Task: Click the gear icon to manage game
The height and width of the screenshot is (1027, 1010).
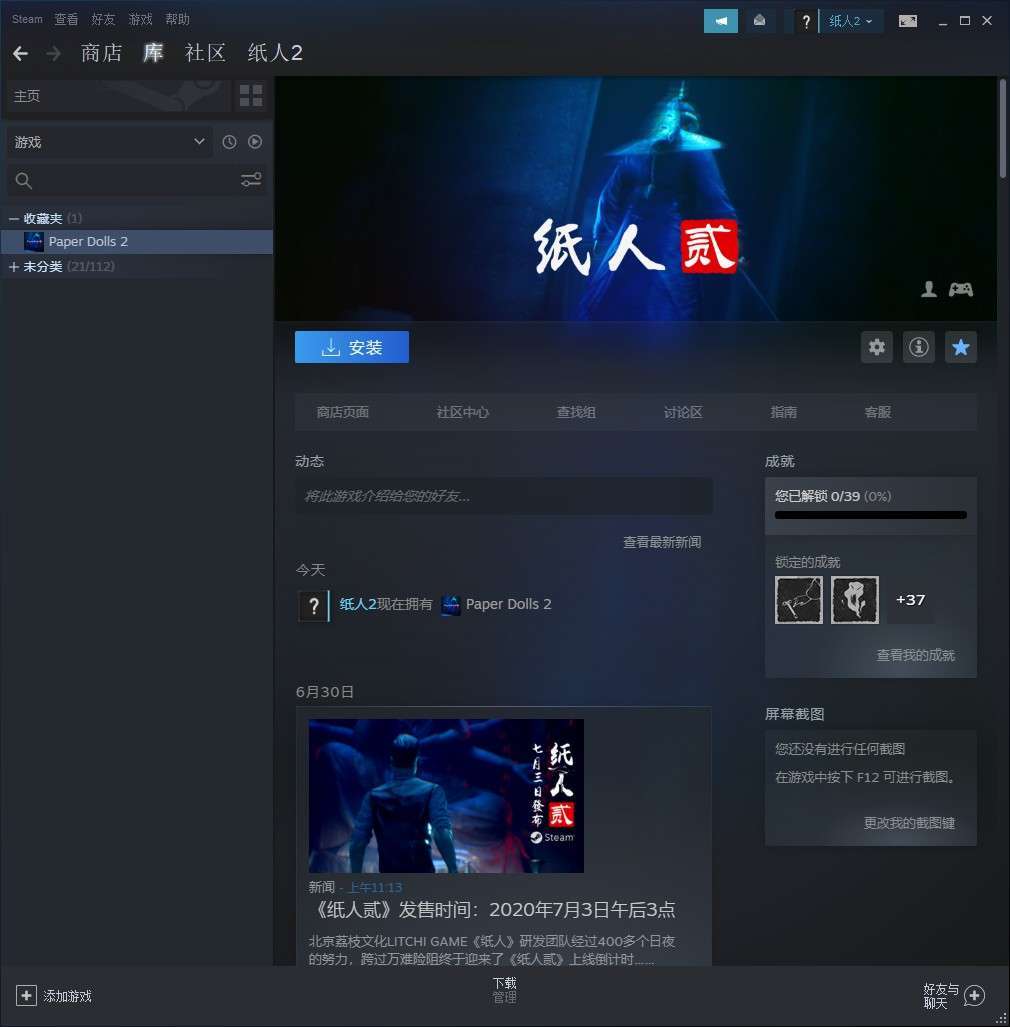Action: coord(877,347)
